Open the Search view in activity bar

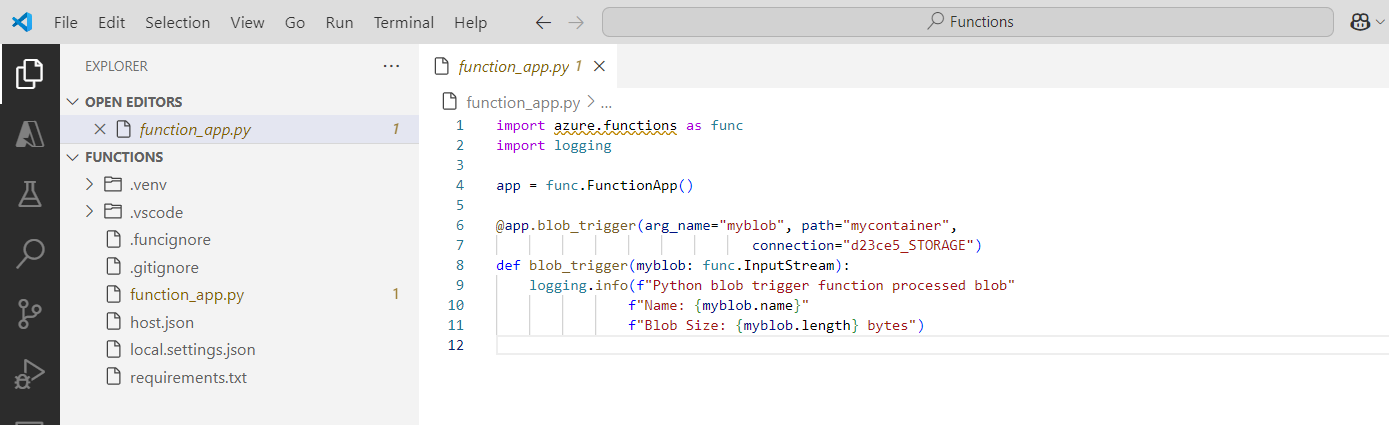[x=30, y=254]
